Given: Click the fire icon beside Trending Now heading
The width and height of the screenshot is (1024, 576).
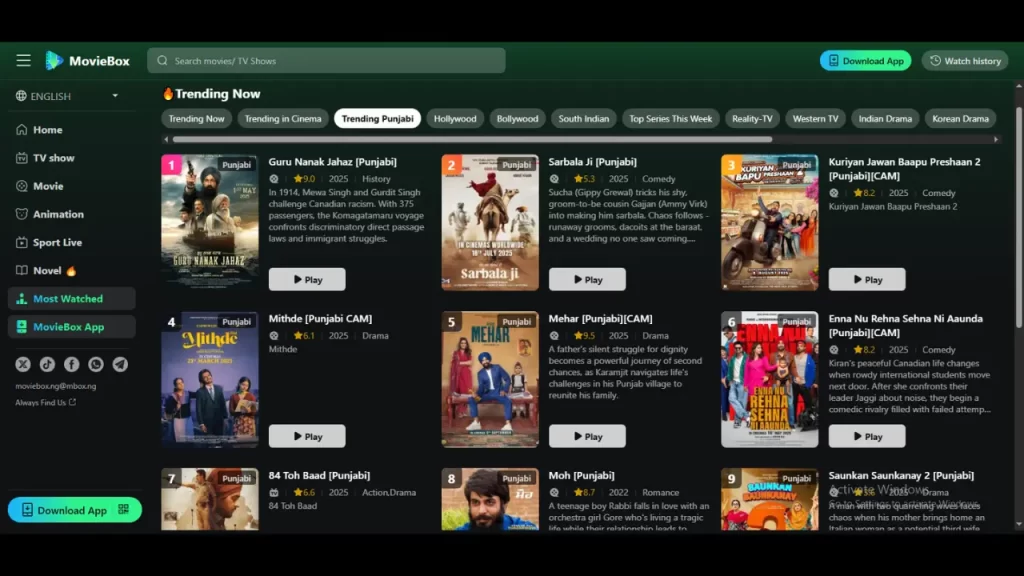Looking at the screenshot, I should [168, 93].
